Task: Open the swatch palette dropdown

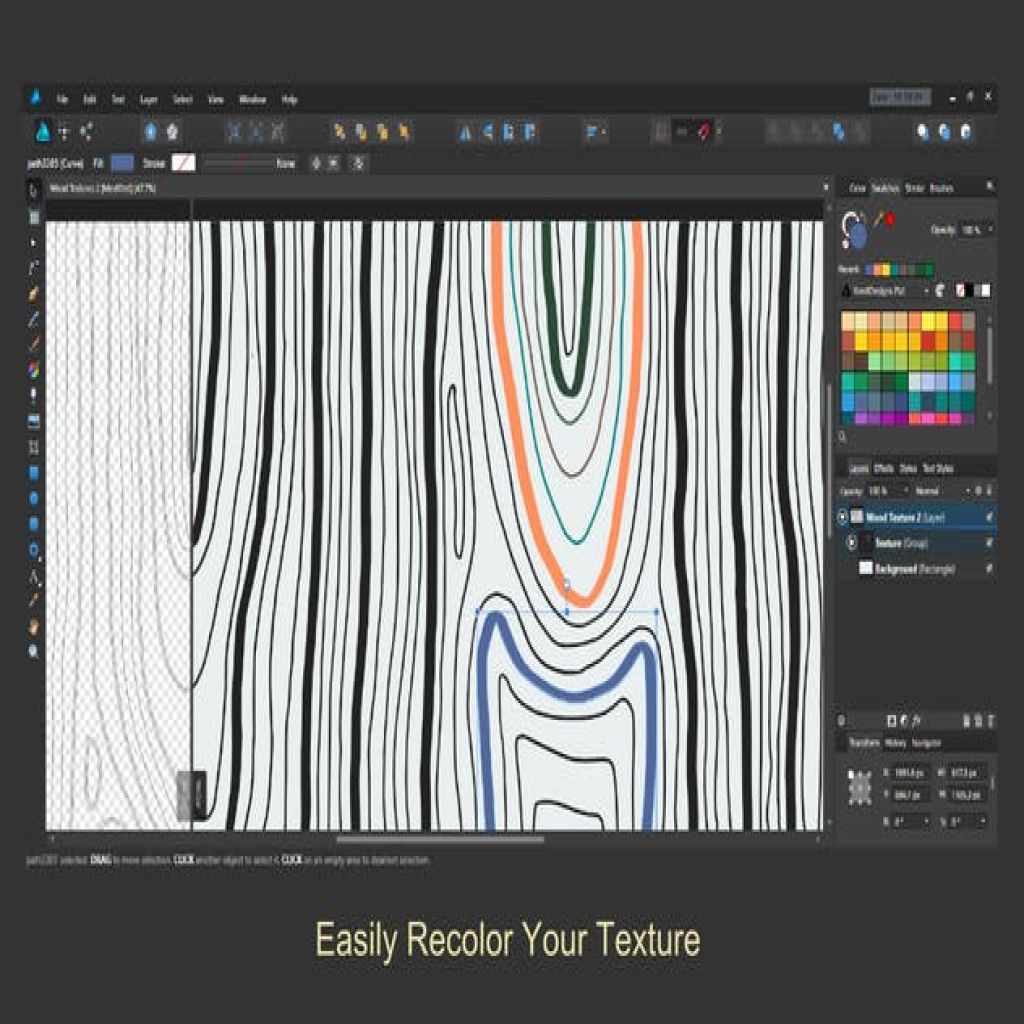Action: (884, 291)
